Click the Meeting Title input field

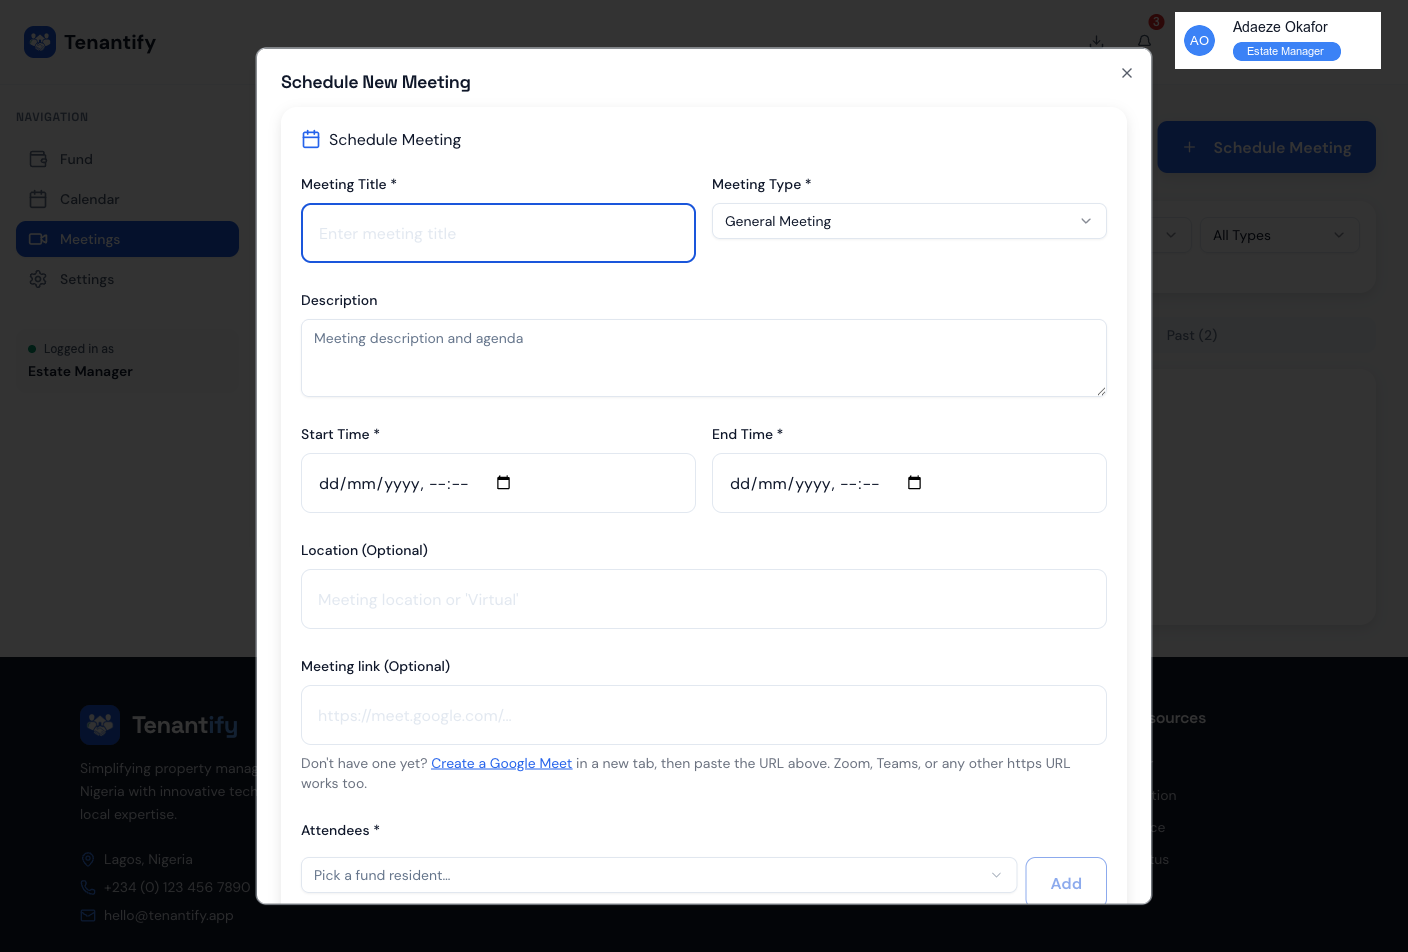click(498, 233)
